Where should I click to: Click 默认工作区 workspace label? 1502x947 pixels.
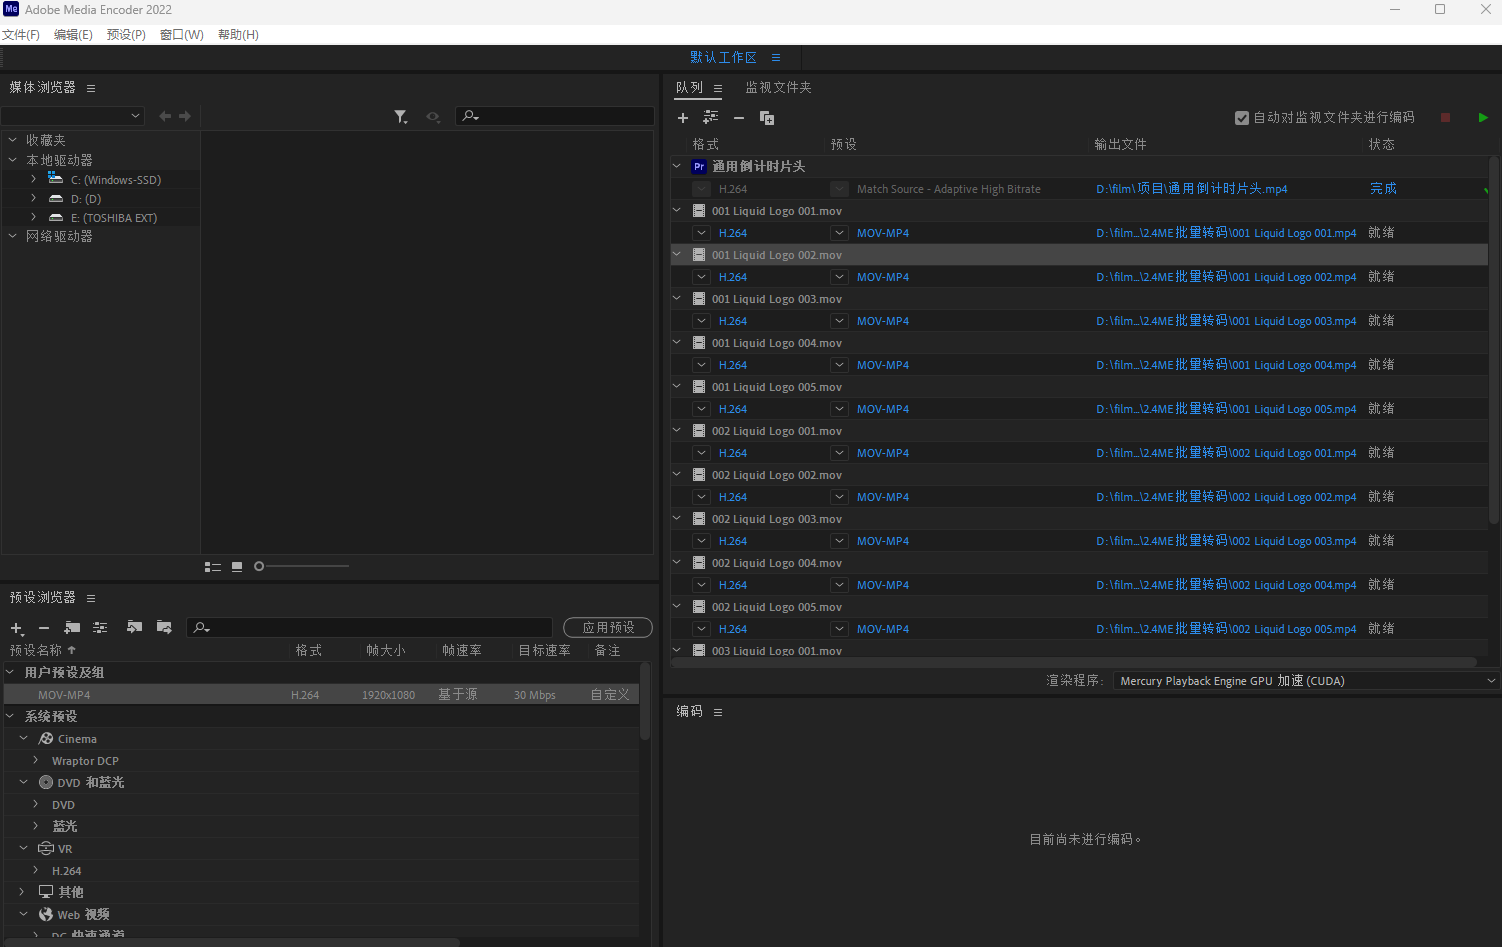tap(723, 58)
